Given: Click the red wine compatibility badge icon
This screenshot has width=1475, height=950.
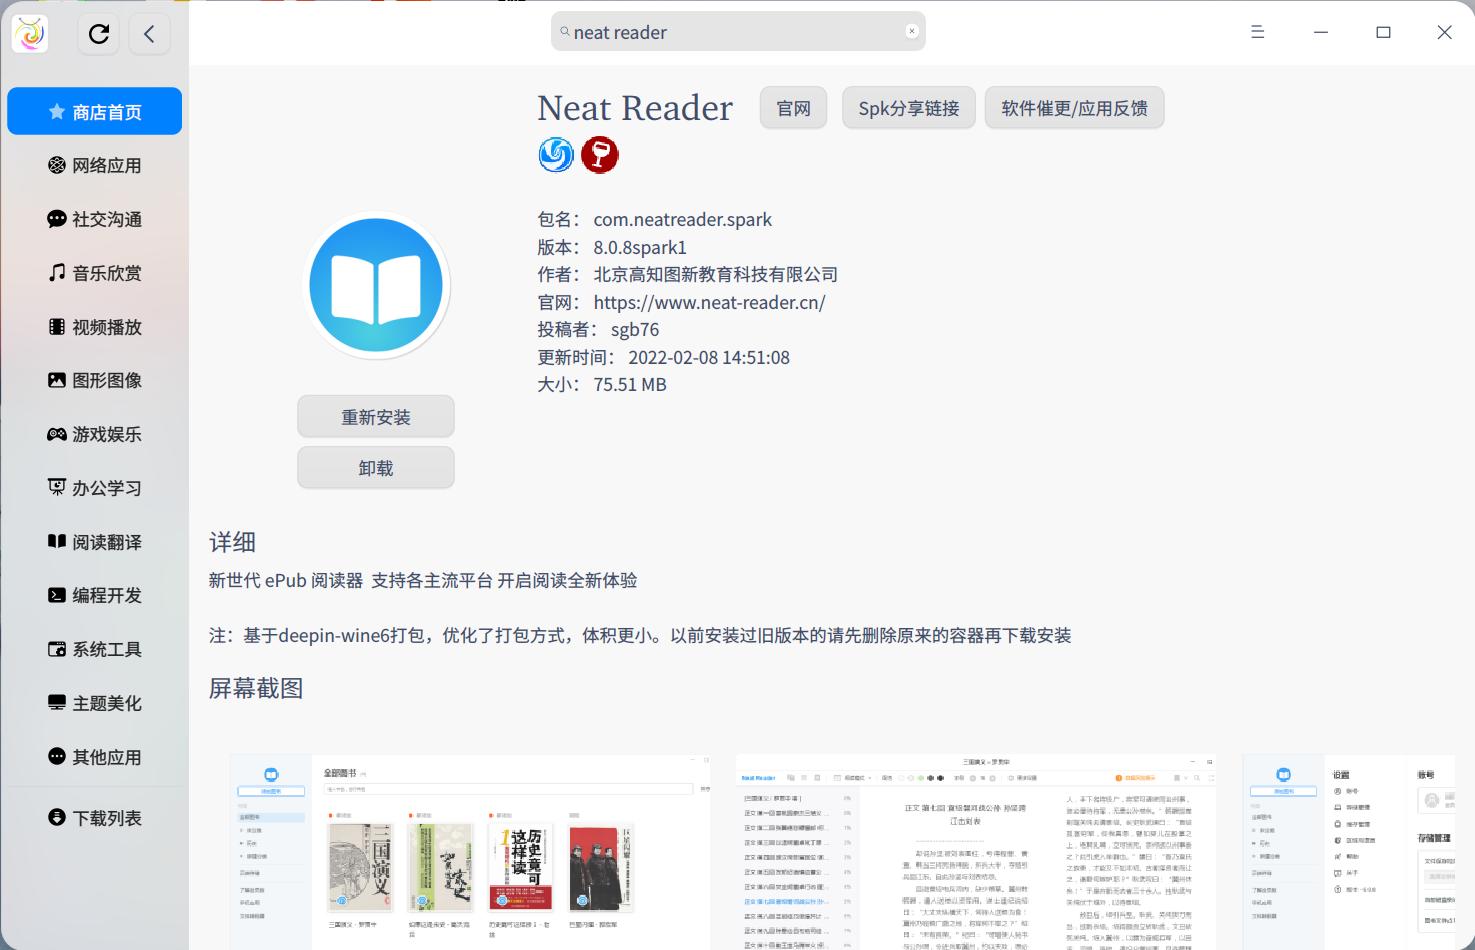Looking at the screenshot, I should pos(600,155).
